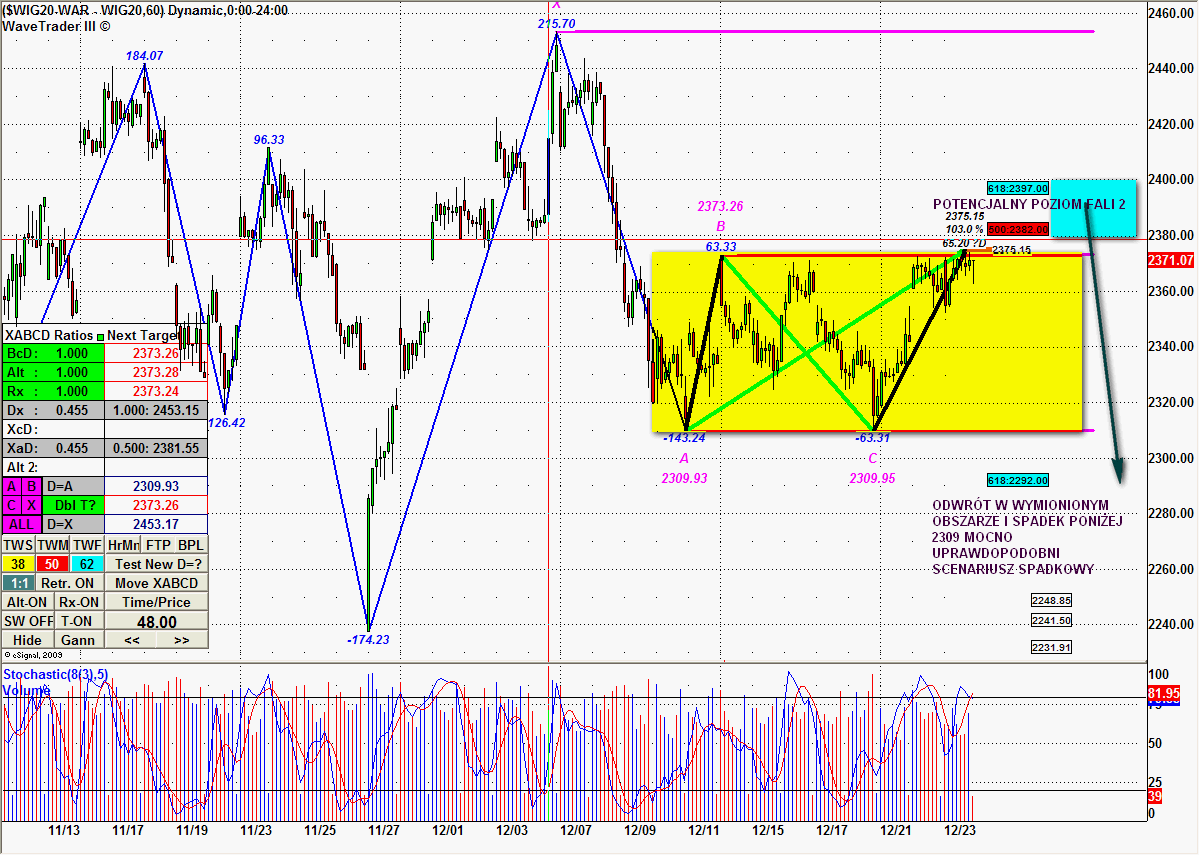Select the cyan 62 swatch
Screen dimensions: 1199x855
pos(87,564)
